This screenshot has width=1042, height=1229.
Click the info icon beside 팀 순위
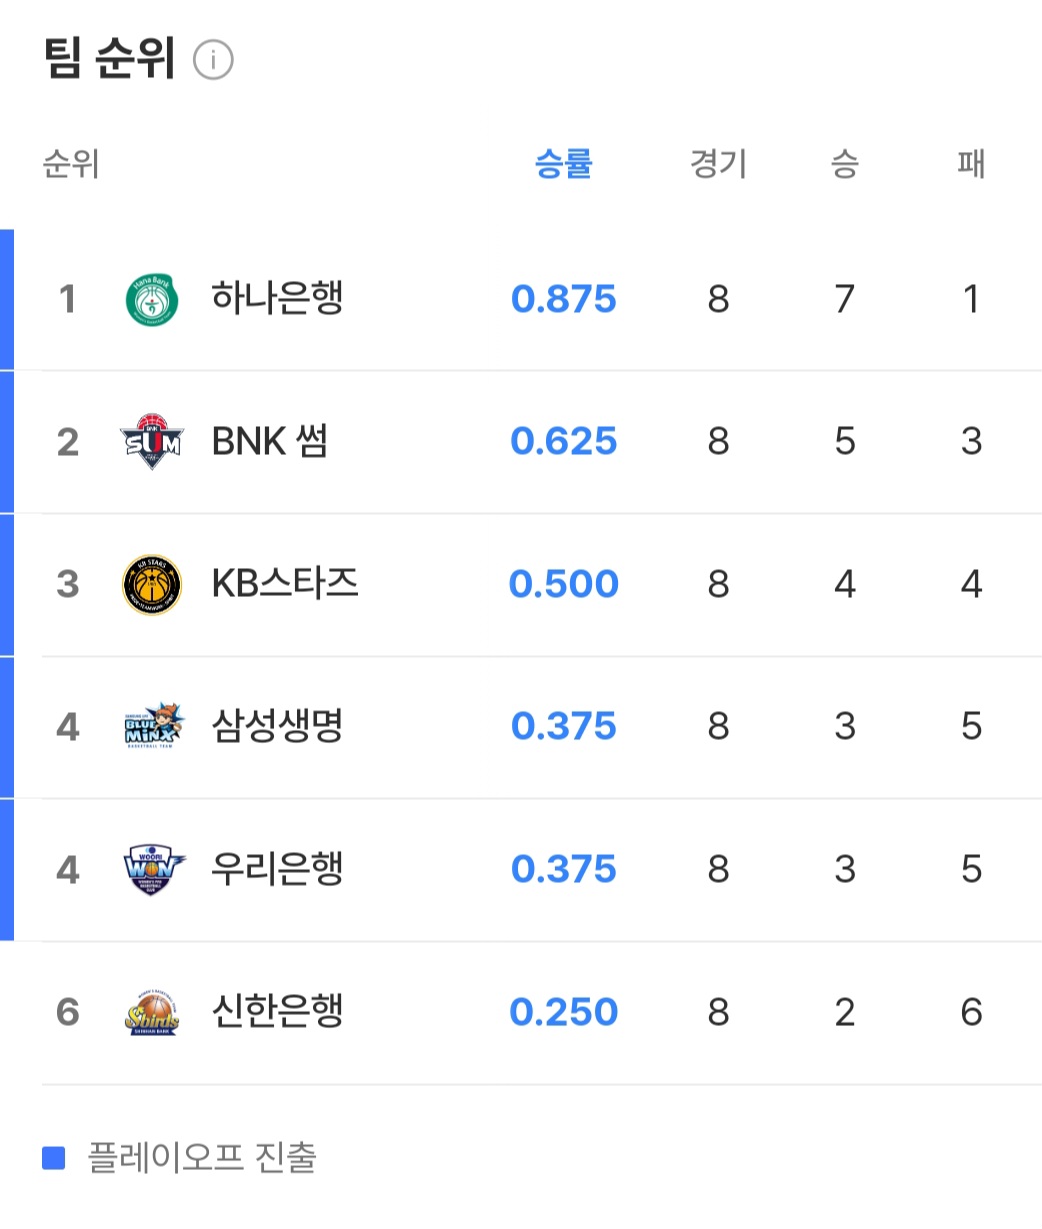point(213,60)
